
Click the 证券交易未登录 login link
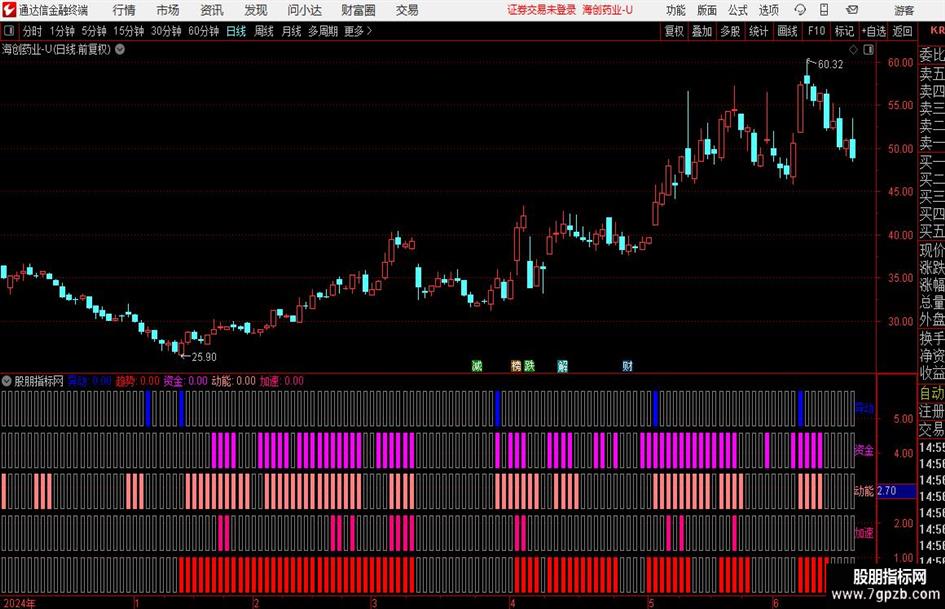coord(541,10)
